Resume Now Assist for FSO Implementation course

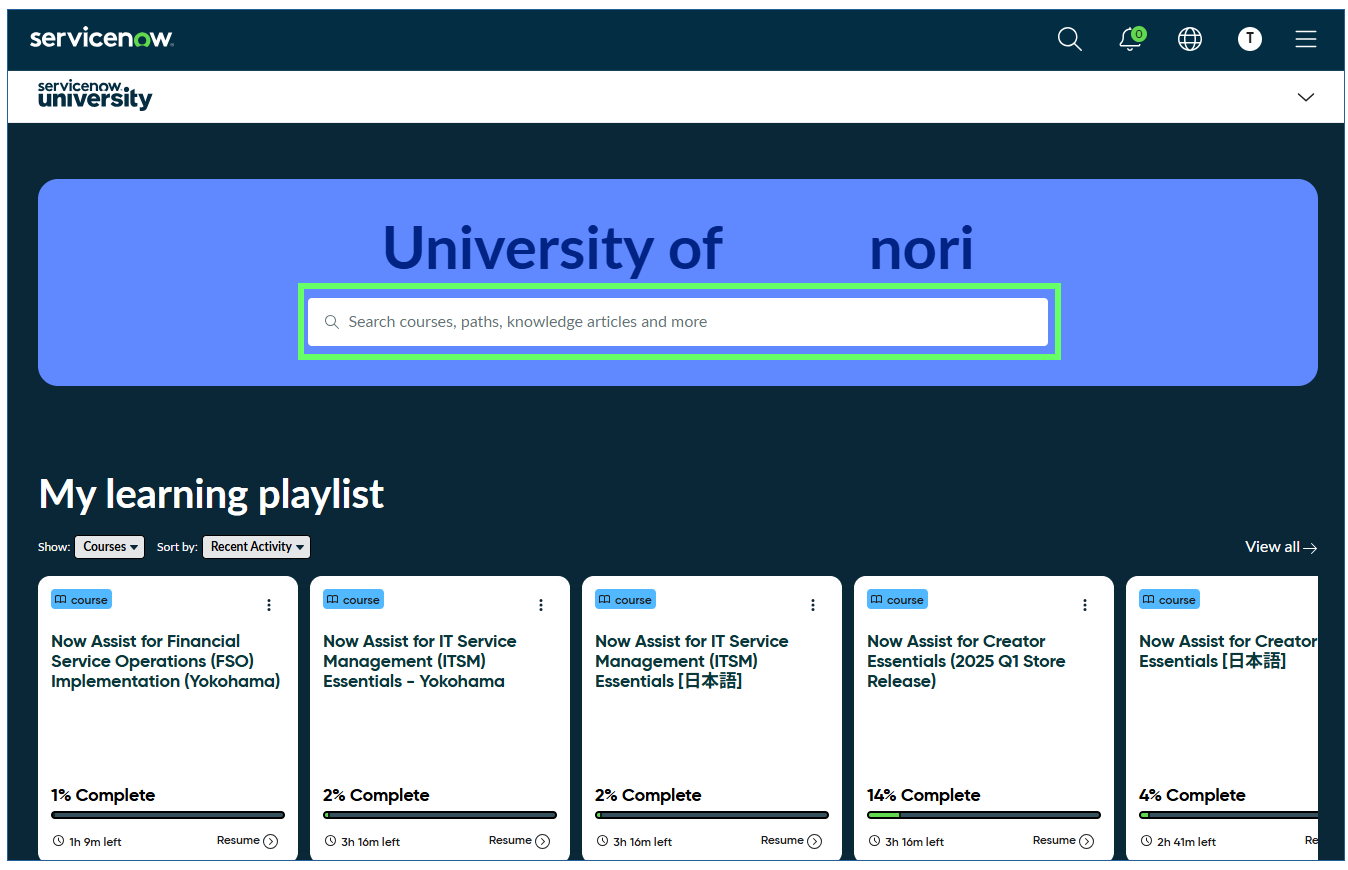click(248, 841)
